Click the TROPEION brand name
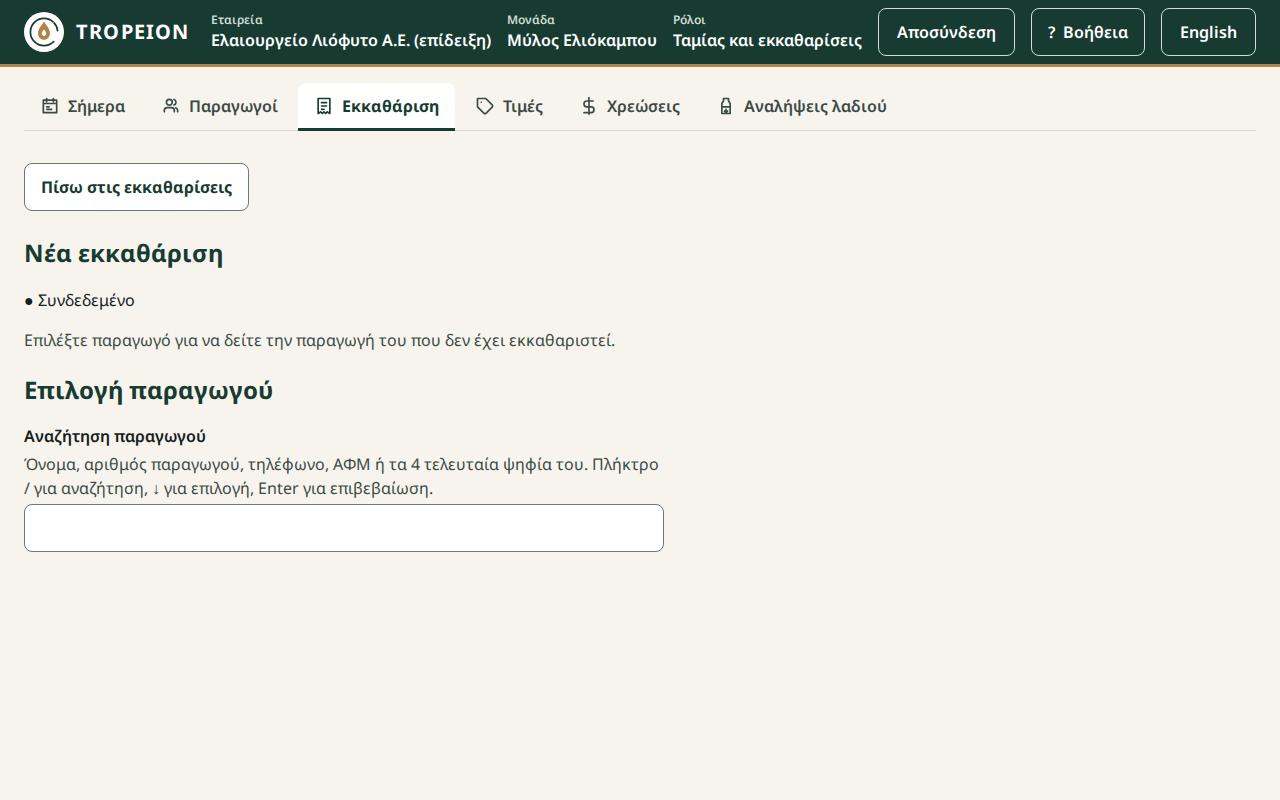Image resolution: width=1280 pixels, height=800 pixels. 132,32
